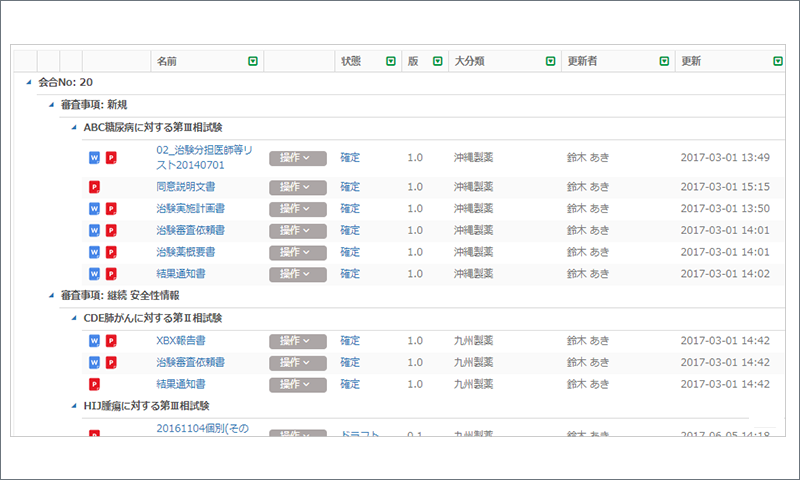The height and width of the screenshot is (480, 800).
Task: Open the 同意説明文書 document link
Action: pyautogui.click(x=186, y=187)
